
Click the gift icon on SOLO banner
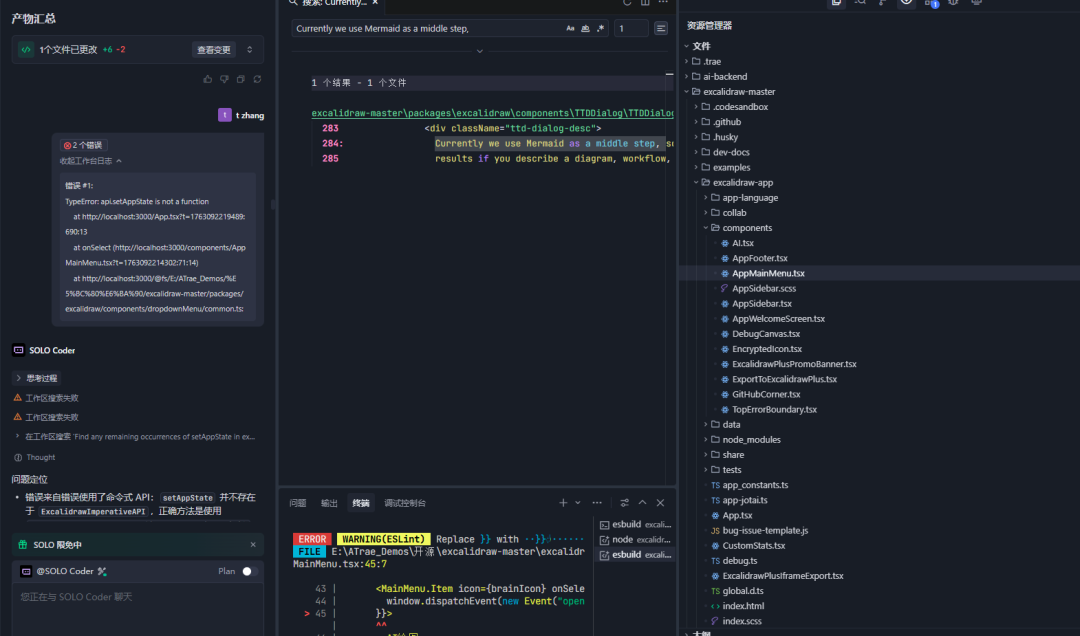pos(23,544)
